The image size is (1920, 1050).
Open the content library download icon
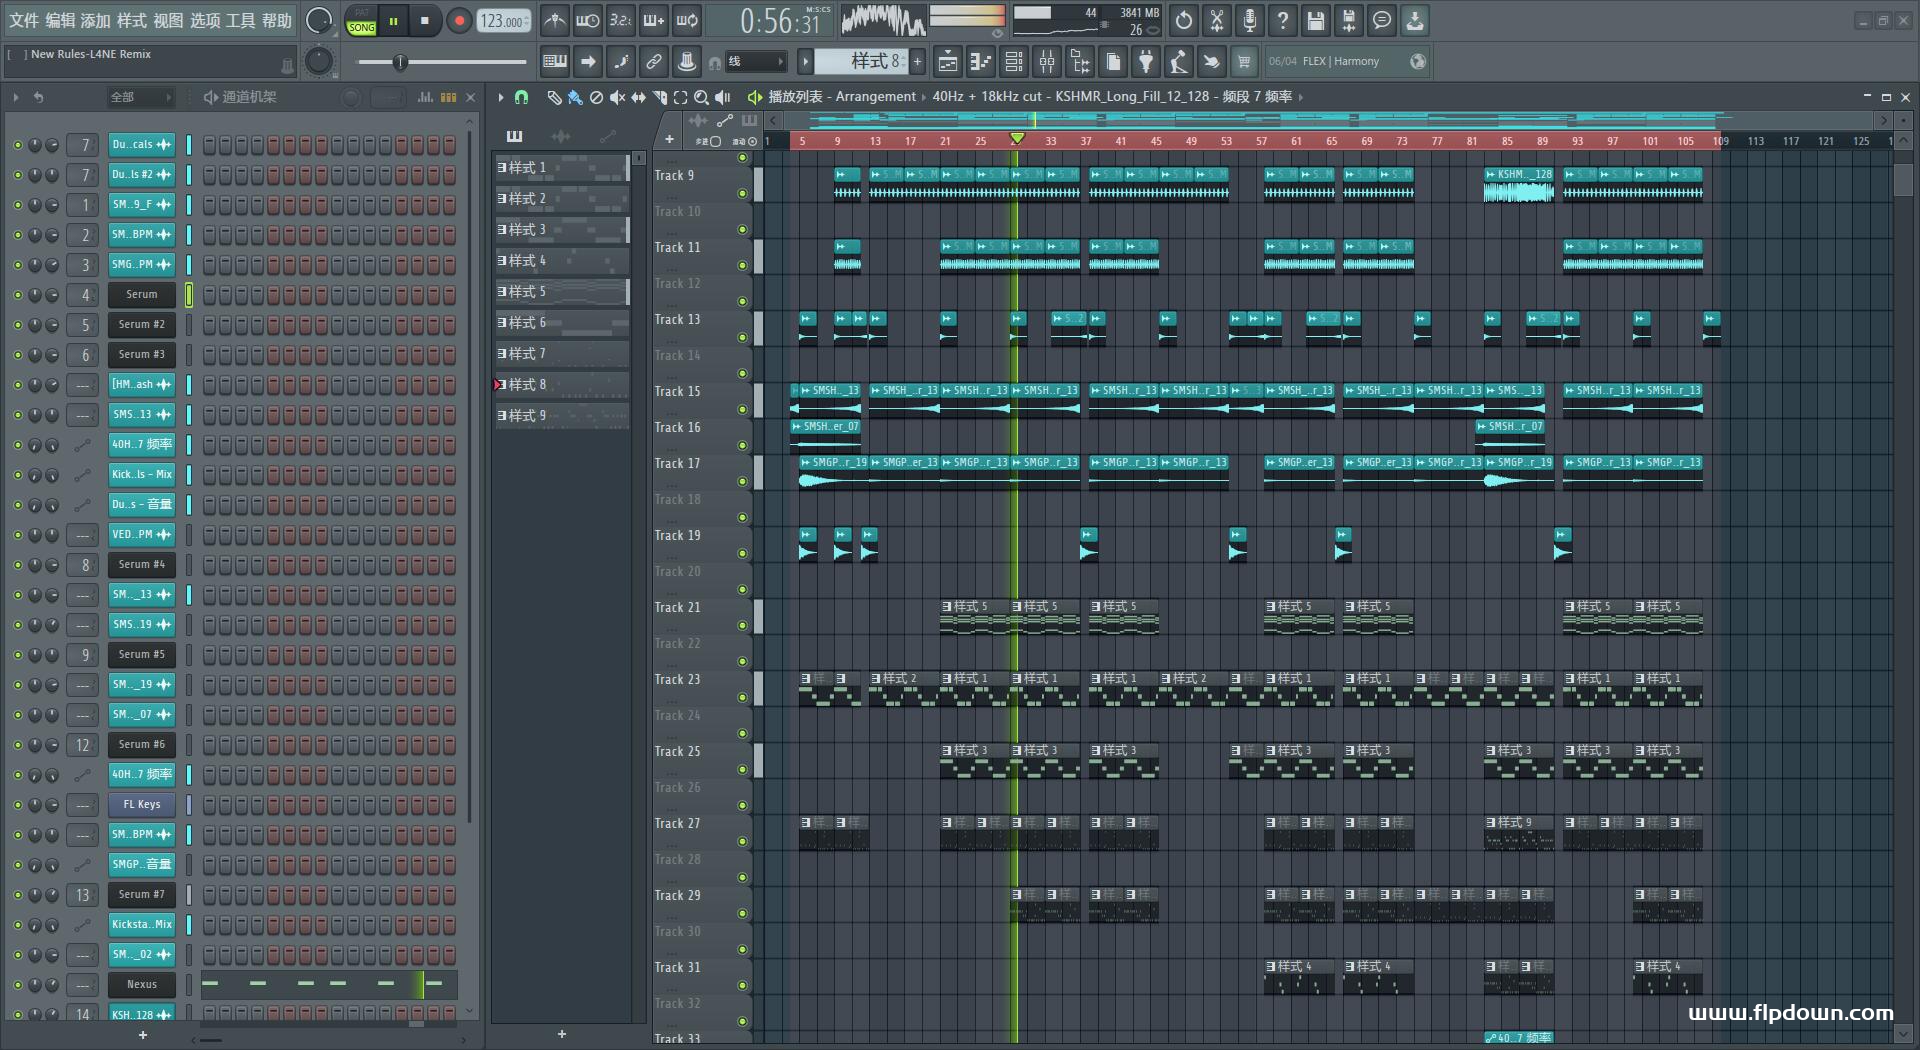click(1415, 20)
